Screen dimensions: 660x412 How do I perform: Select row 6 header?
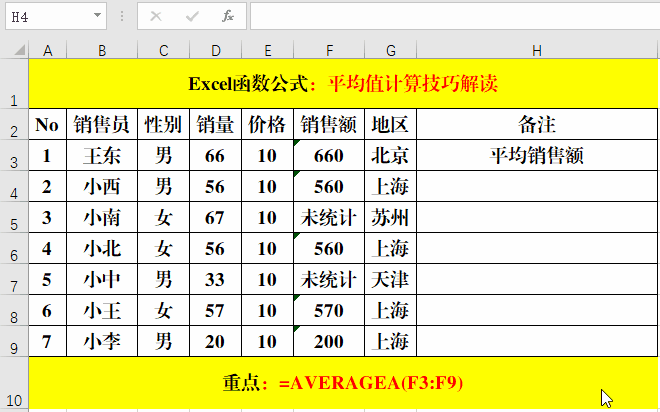pos(14,248)
